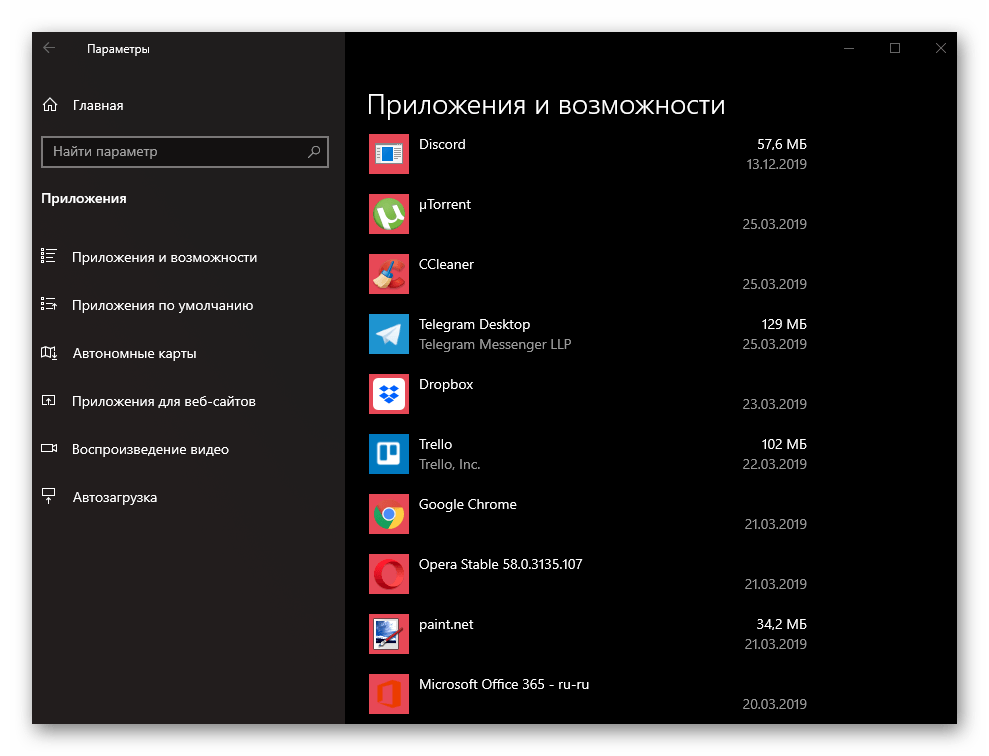Open Приложения и возможности section

pyautogui.click(x=164, y=257)
